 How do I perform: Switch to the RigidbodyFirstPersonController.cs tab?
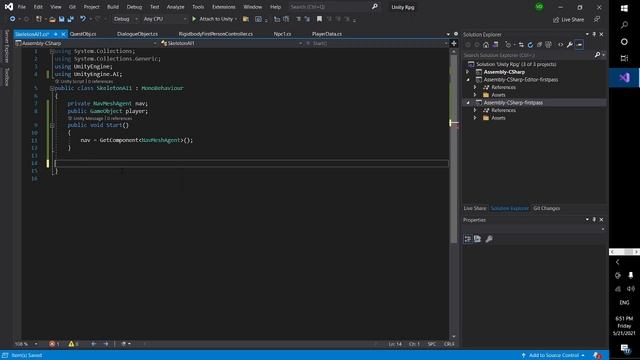coord(216,34)
